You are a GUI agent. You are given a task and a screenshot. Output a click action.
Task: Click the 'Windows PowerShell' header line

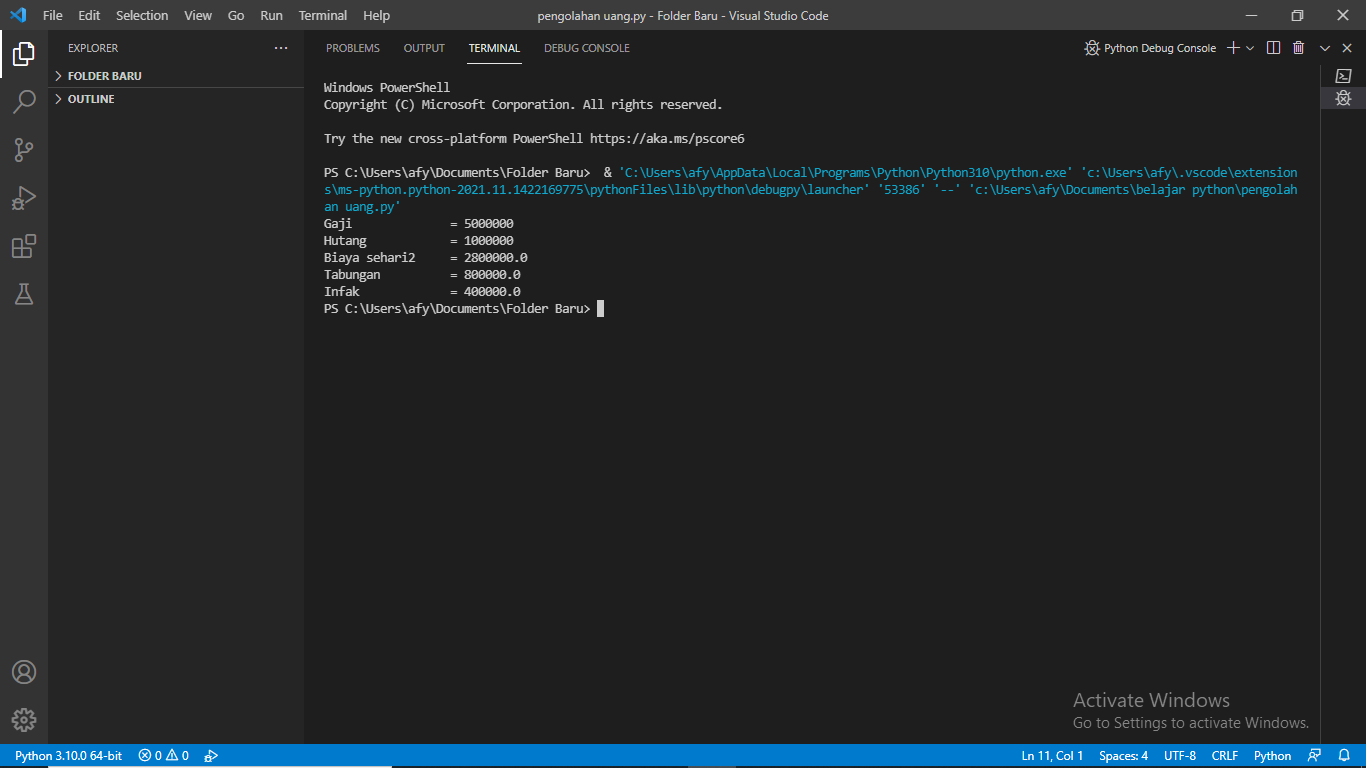coord(387,88)
